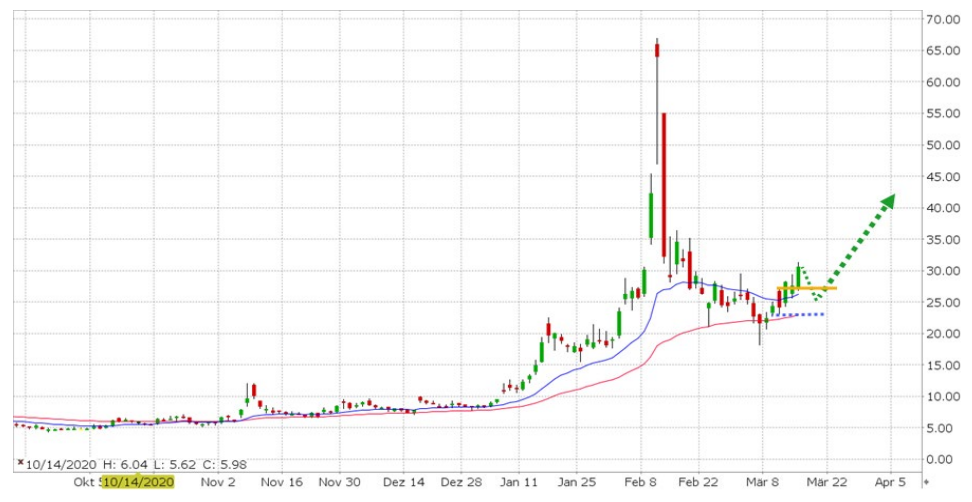
Task: Close the data readout with the x icon
Action: point(20,462)
